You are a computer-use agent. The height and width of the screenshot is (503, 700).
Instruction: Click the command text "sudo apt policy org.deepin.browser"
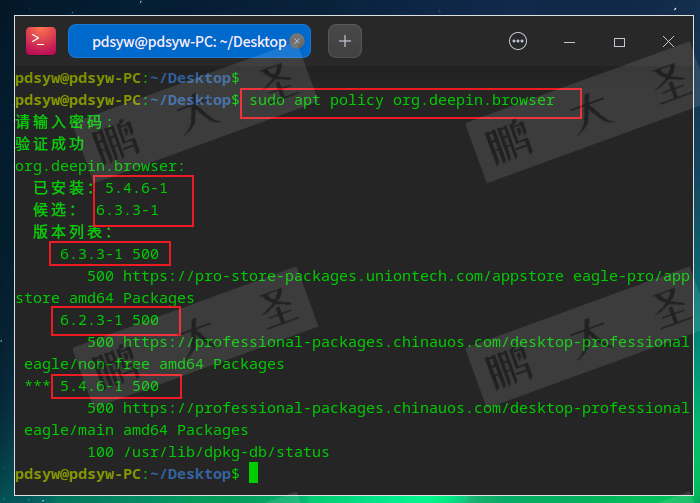(402, 101)
